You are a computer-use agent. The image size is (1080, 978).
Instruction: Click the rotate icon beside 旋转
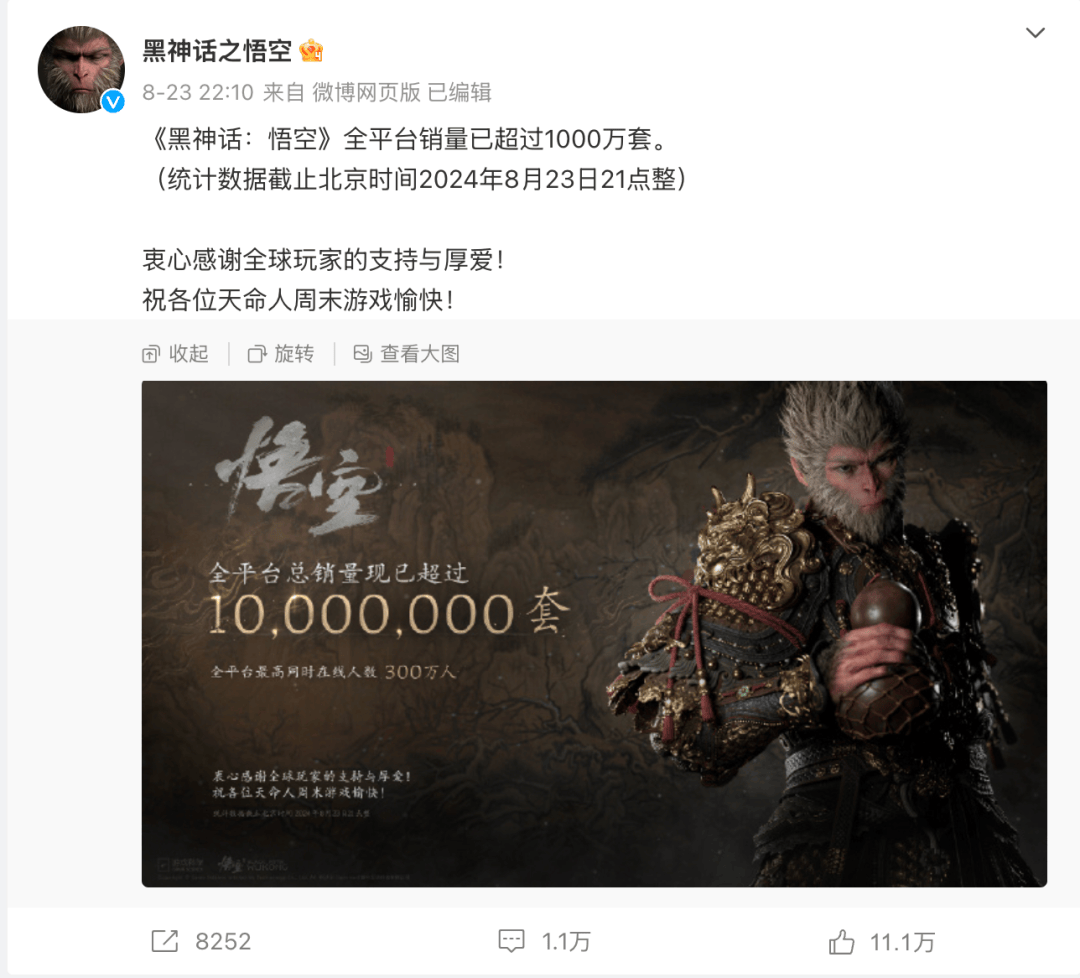[x=256, y=355]
